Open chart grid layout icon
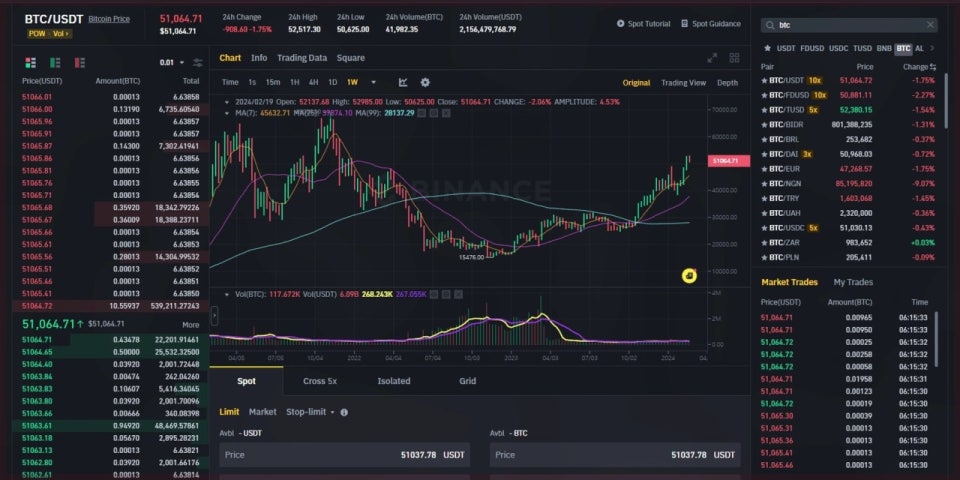Viewport: 960px width, 480px height. point(734,58)
